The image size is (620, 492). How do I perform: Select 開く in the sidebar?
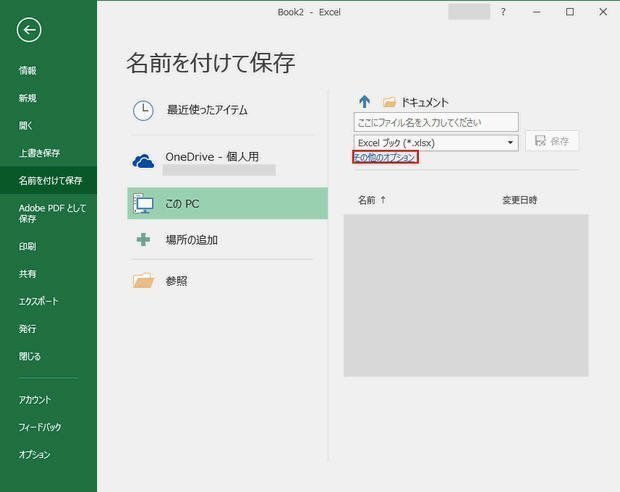tap(26, 126)
